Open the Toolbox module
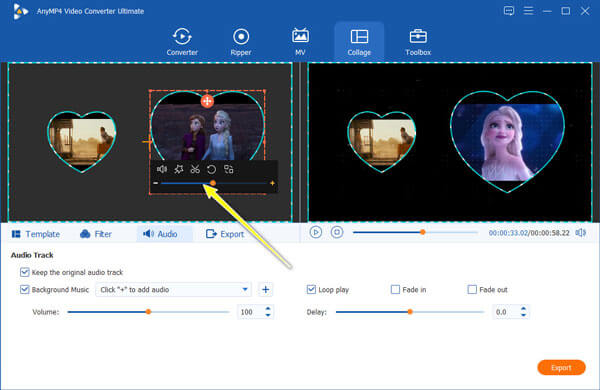The height and width of the screenshot is (390, 600). point(418,42)
